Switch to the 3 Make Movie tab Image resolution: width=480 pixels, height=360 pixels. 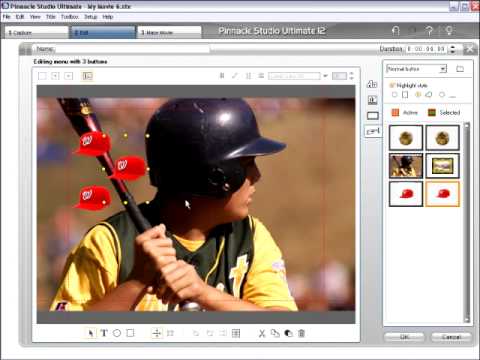pyautogui.click(x=170, y=32)
